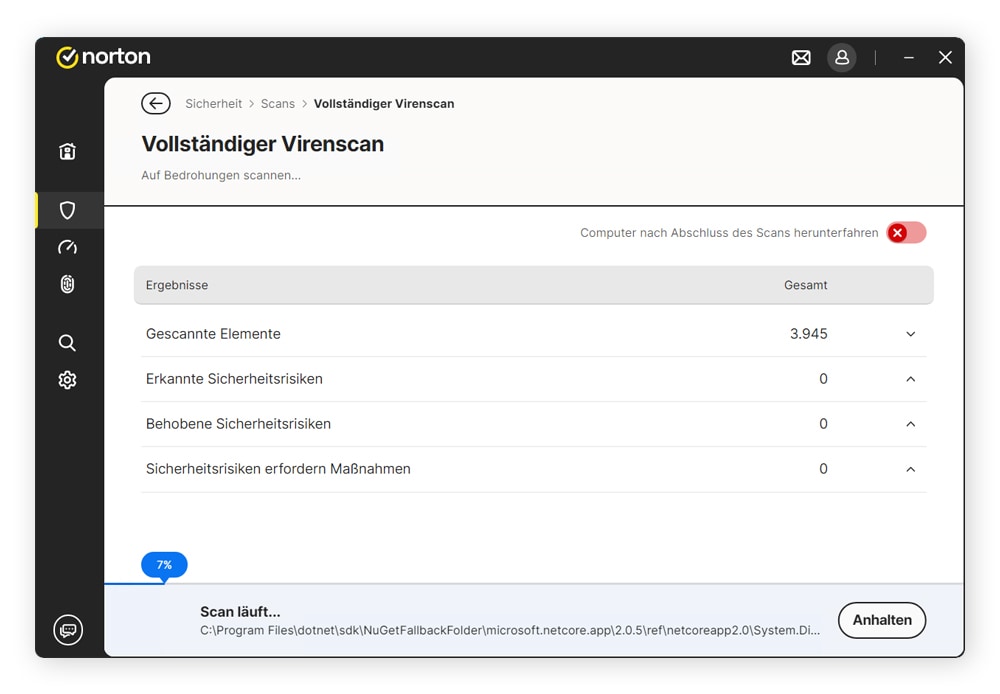
Task: Click the search magnifier sidebar icon
Action: 67,343
